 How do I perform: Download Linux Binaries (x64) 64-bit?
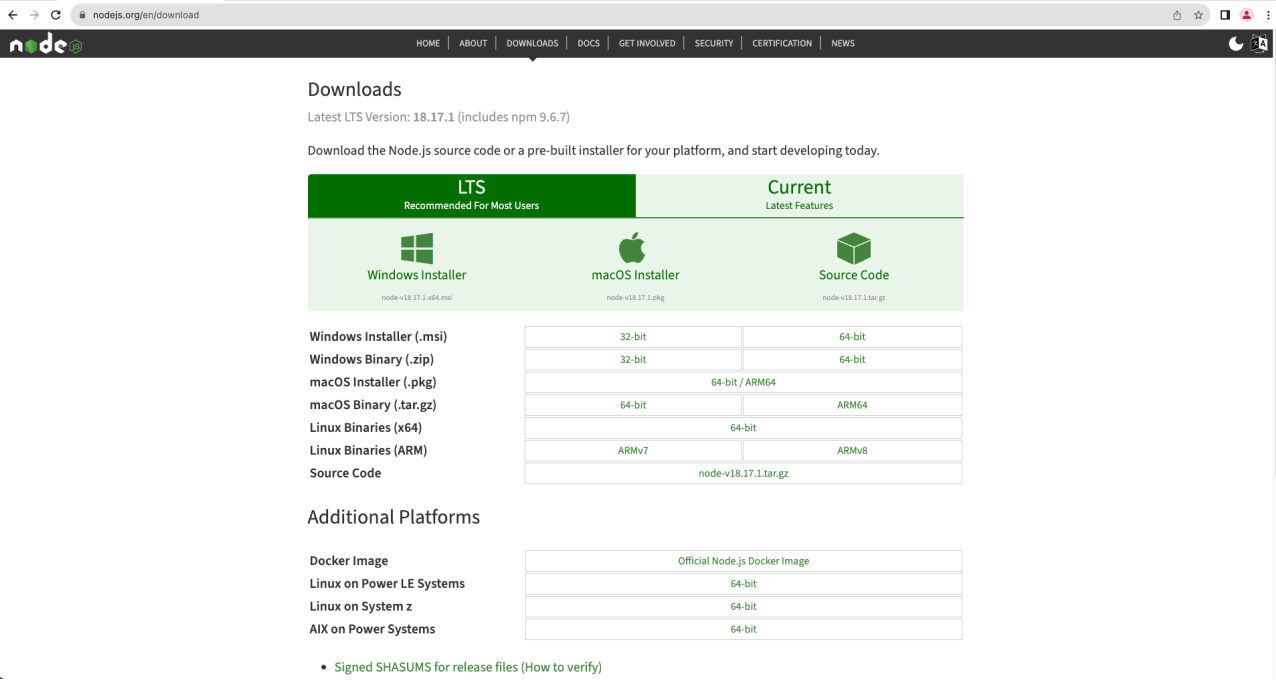pos(743,428)
